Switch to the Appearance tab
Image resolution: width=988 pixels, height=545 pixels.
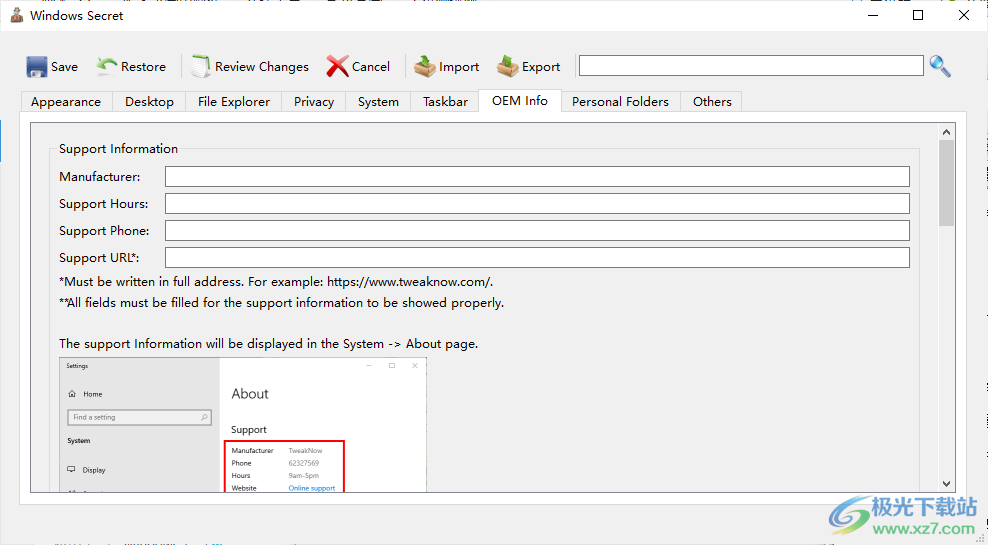pos(66,102)
